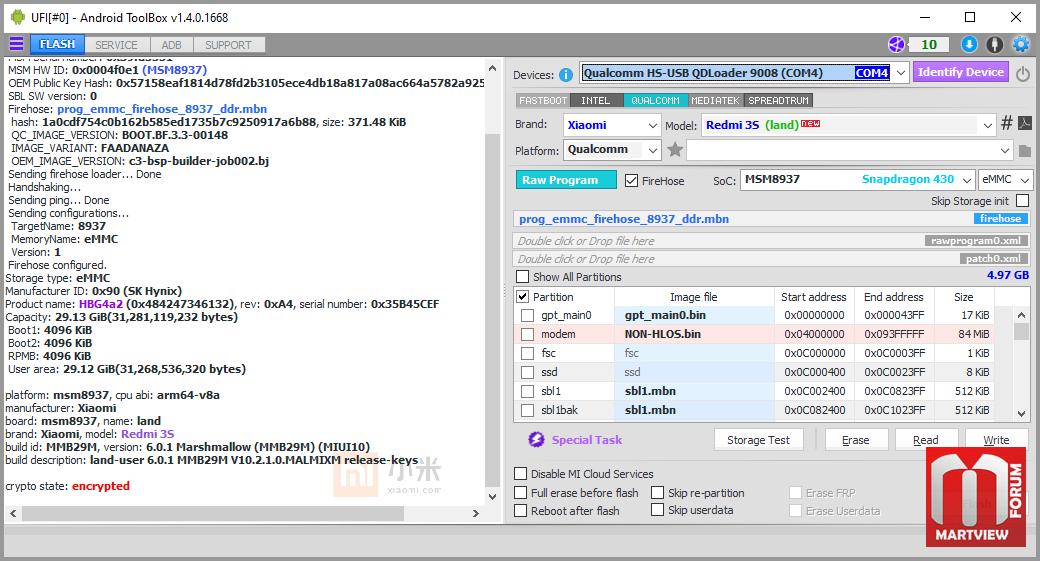Screen dimensions: 1040x561
Task: Check the gpt_main0 partition checkbox
Action: (x=527, y=315)
